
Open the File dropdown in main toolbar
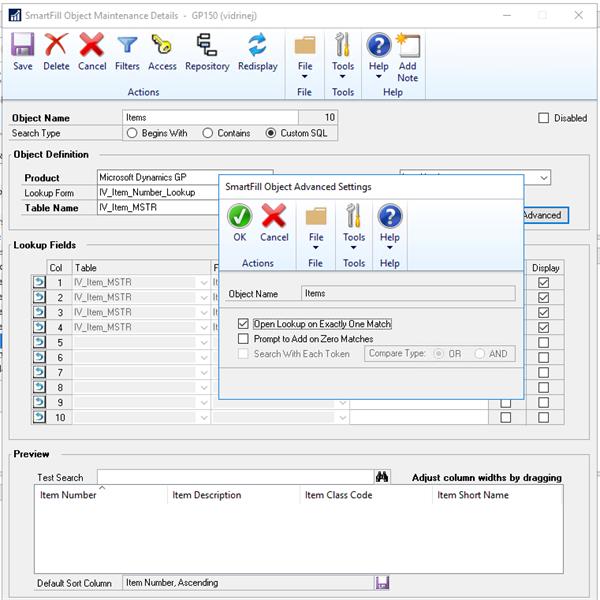(x=305, y=54)
